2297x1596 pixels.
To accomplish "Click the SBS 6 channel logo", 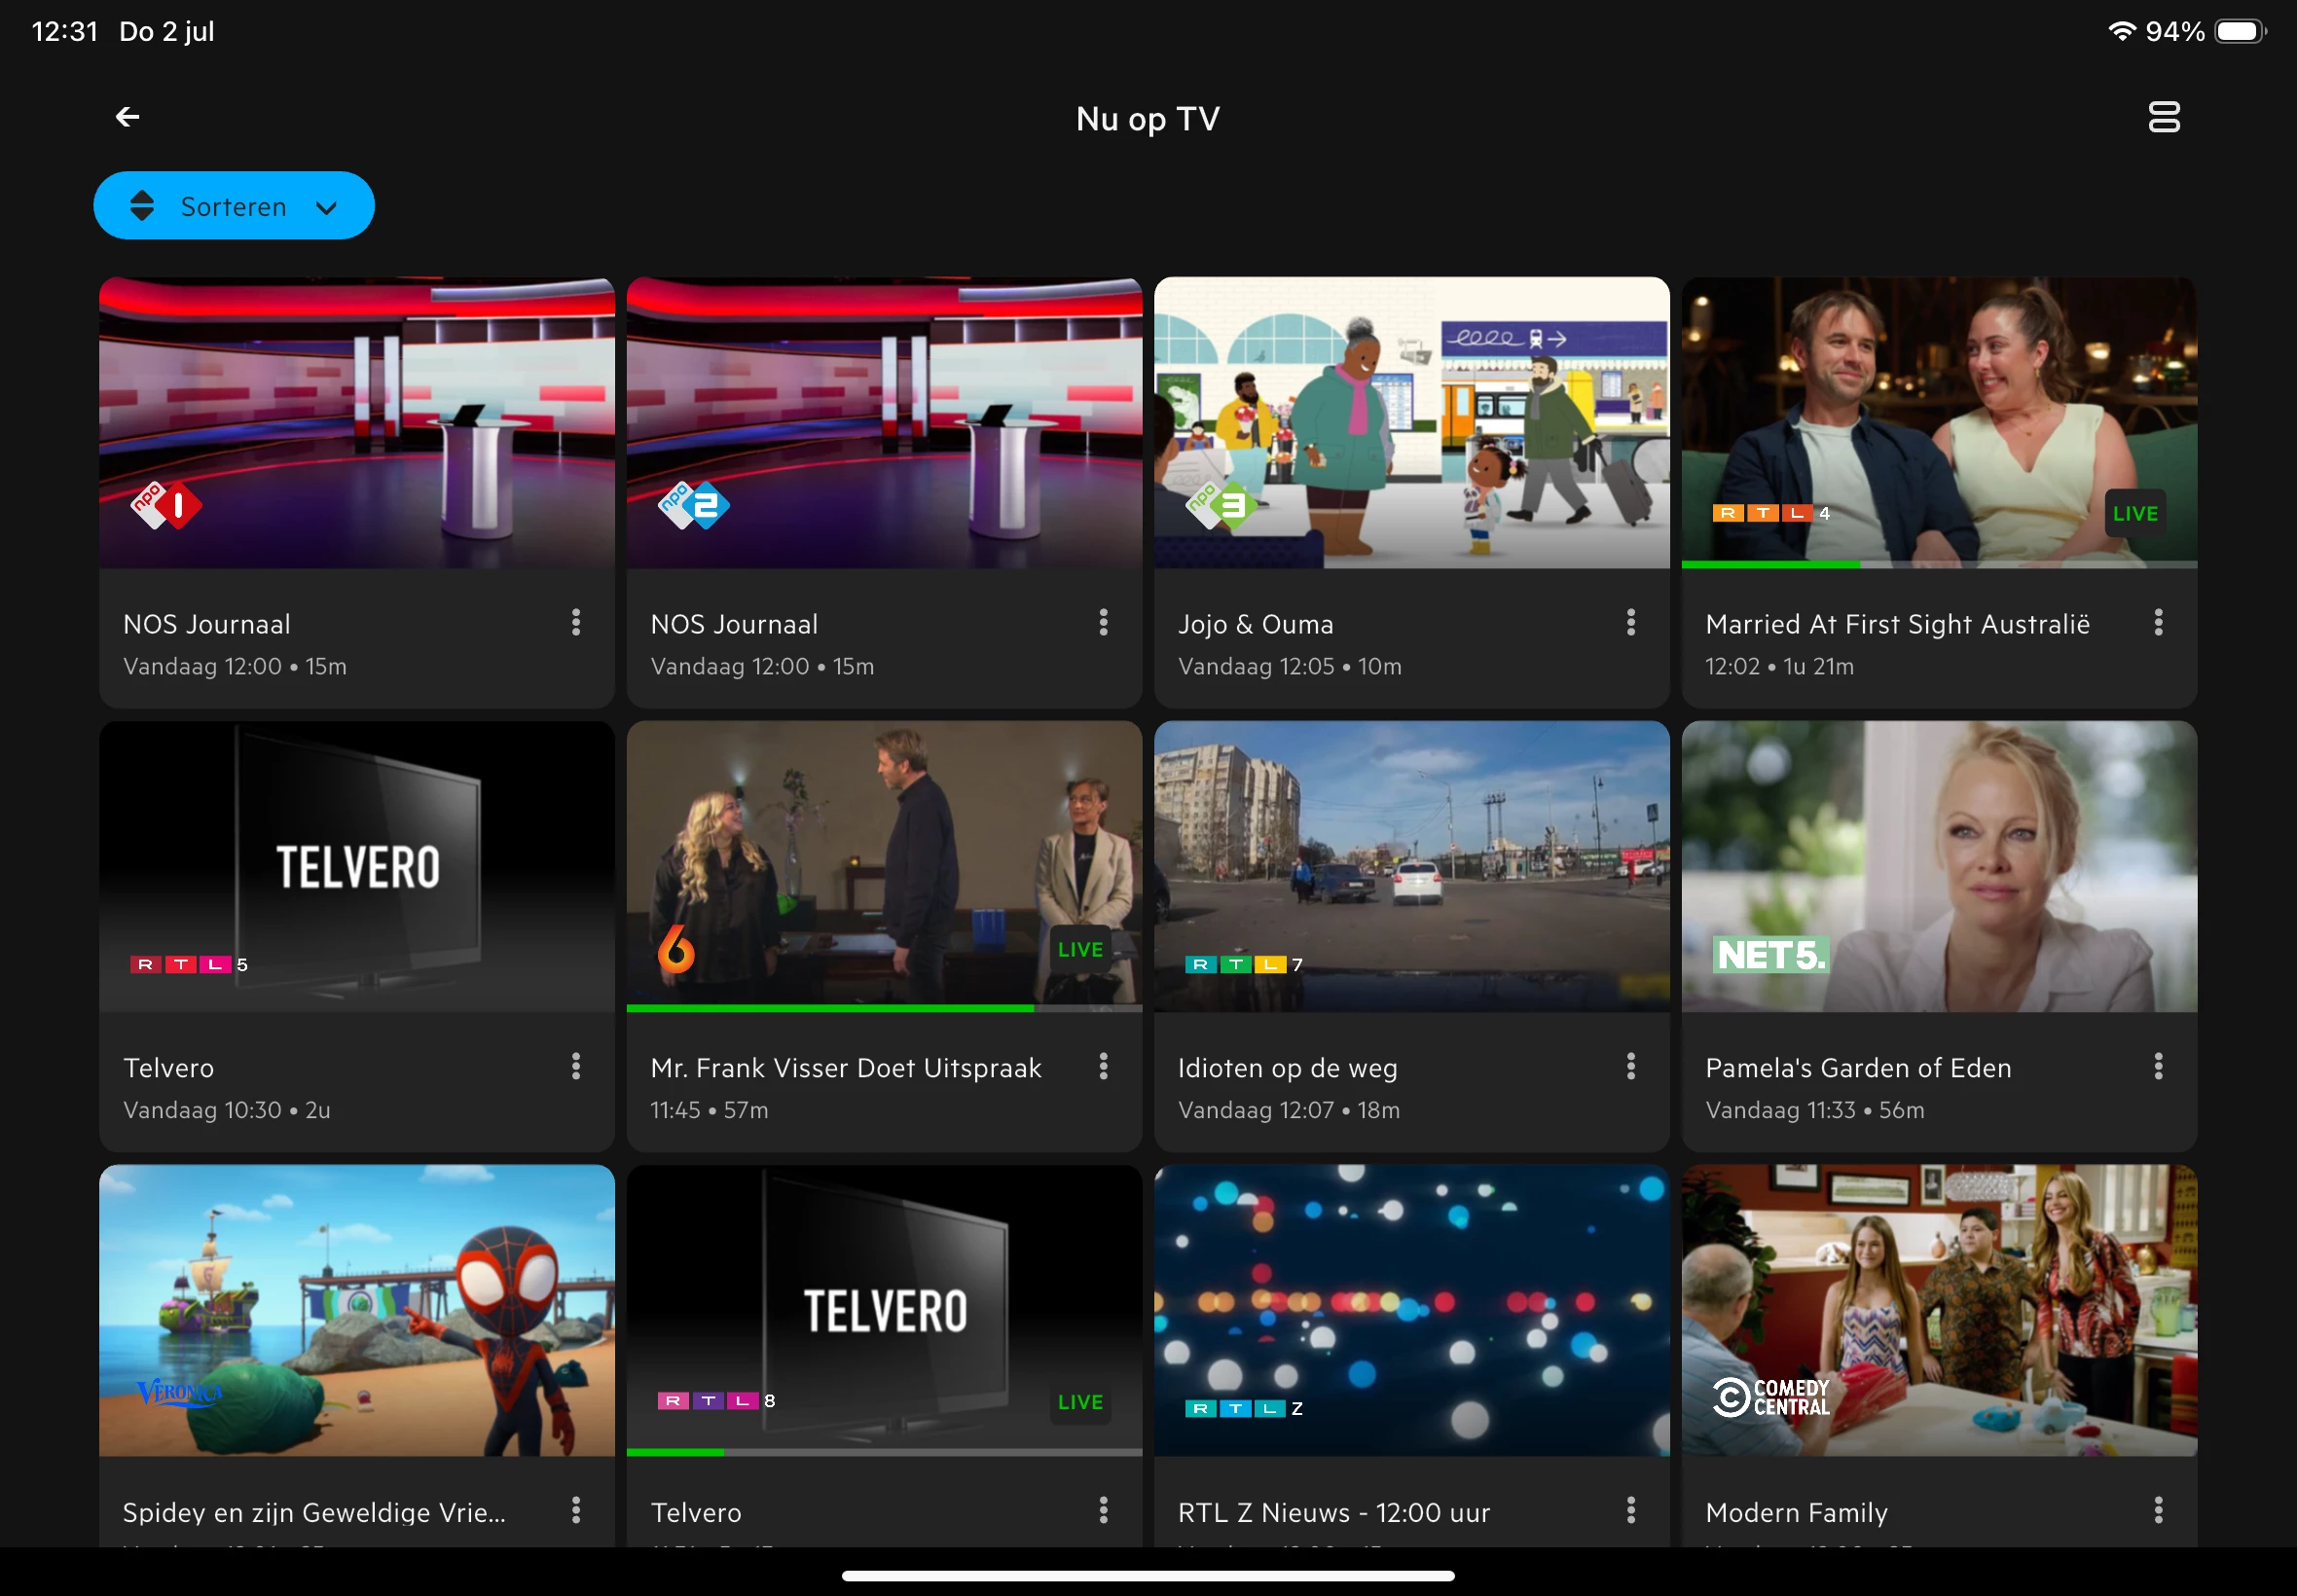I will pyautogui.click(x=676, y=948).
